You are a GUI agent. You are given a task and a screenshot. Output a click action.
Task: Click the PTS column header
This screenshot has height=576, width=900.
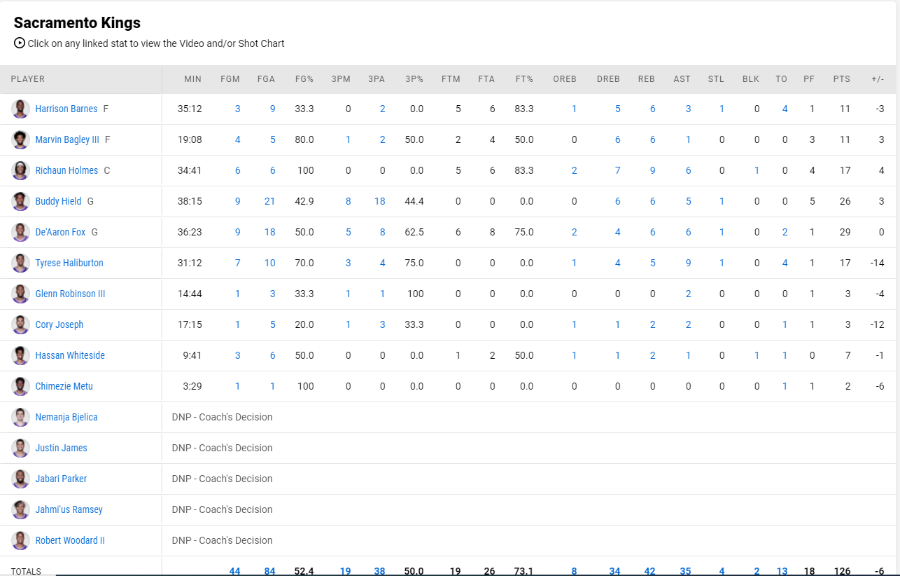[x=841, y=79]
